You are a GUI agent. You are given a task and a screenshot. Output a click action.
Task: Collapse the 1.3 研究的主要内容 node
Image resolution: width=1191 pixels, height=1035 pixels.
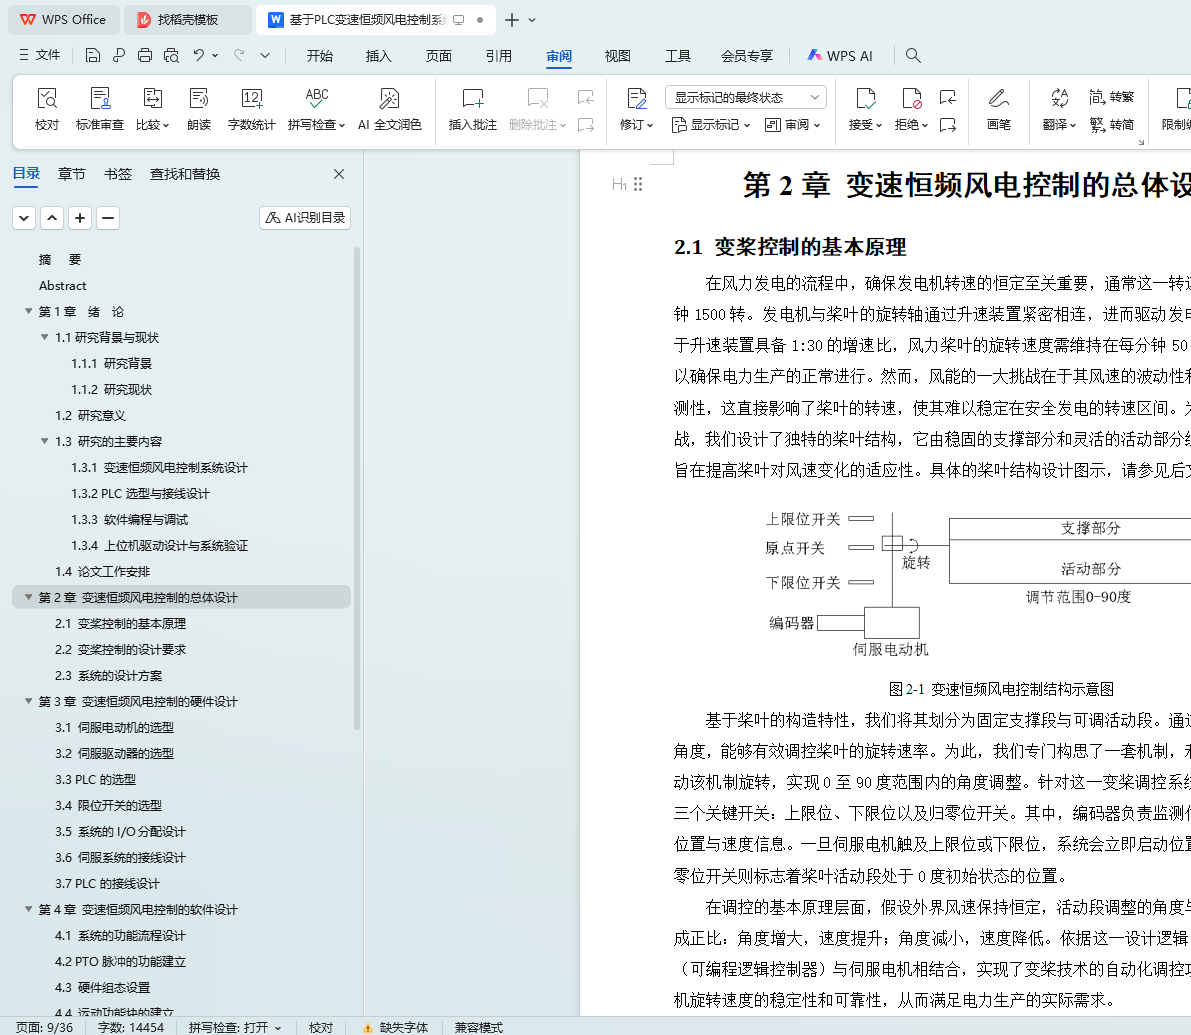click(x=44, y=441)
